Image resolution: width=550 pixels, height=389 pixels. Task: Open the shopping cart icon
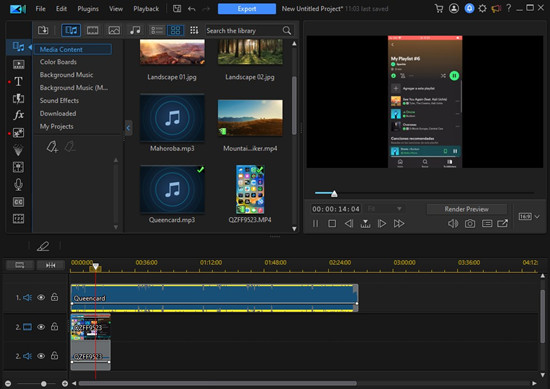click(438, 8)
